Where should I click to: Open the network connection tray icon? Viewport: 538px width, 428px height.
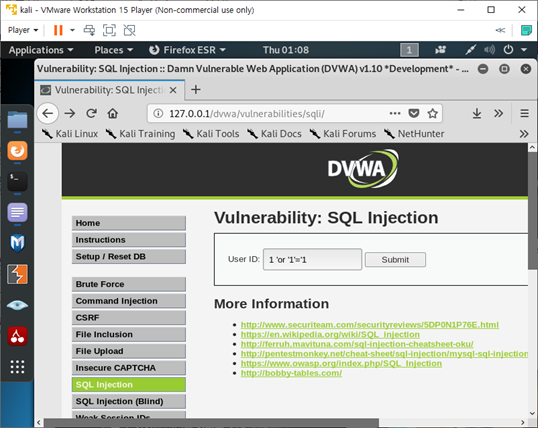pos(471,50)
